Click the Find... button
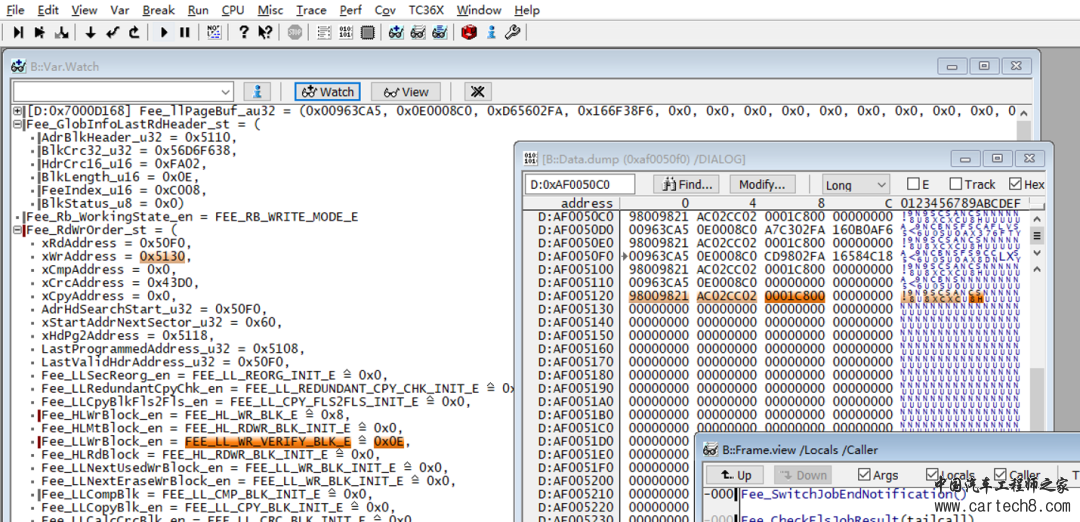 pyautogui.click(x=687, y=185)
